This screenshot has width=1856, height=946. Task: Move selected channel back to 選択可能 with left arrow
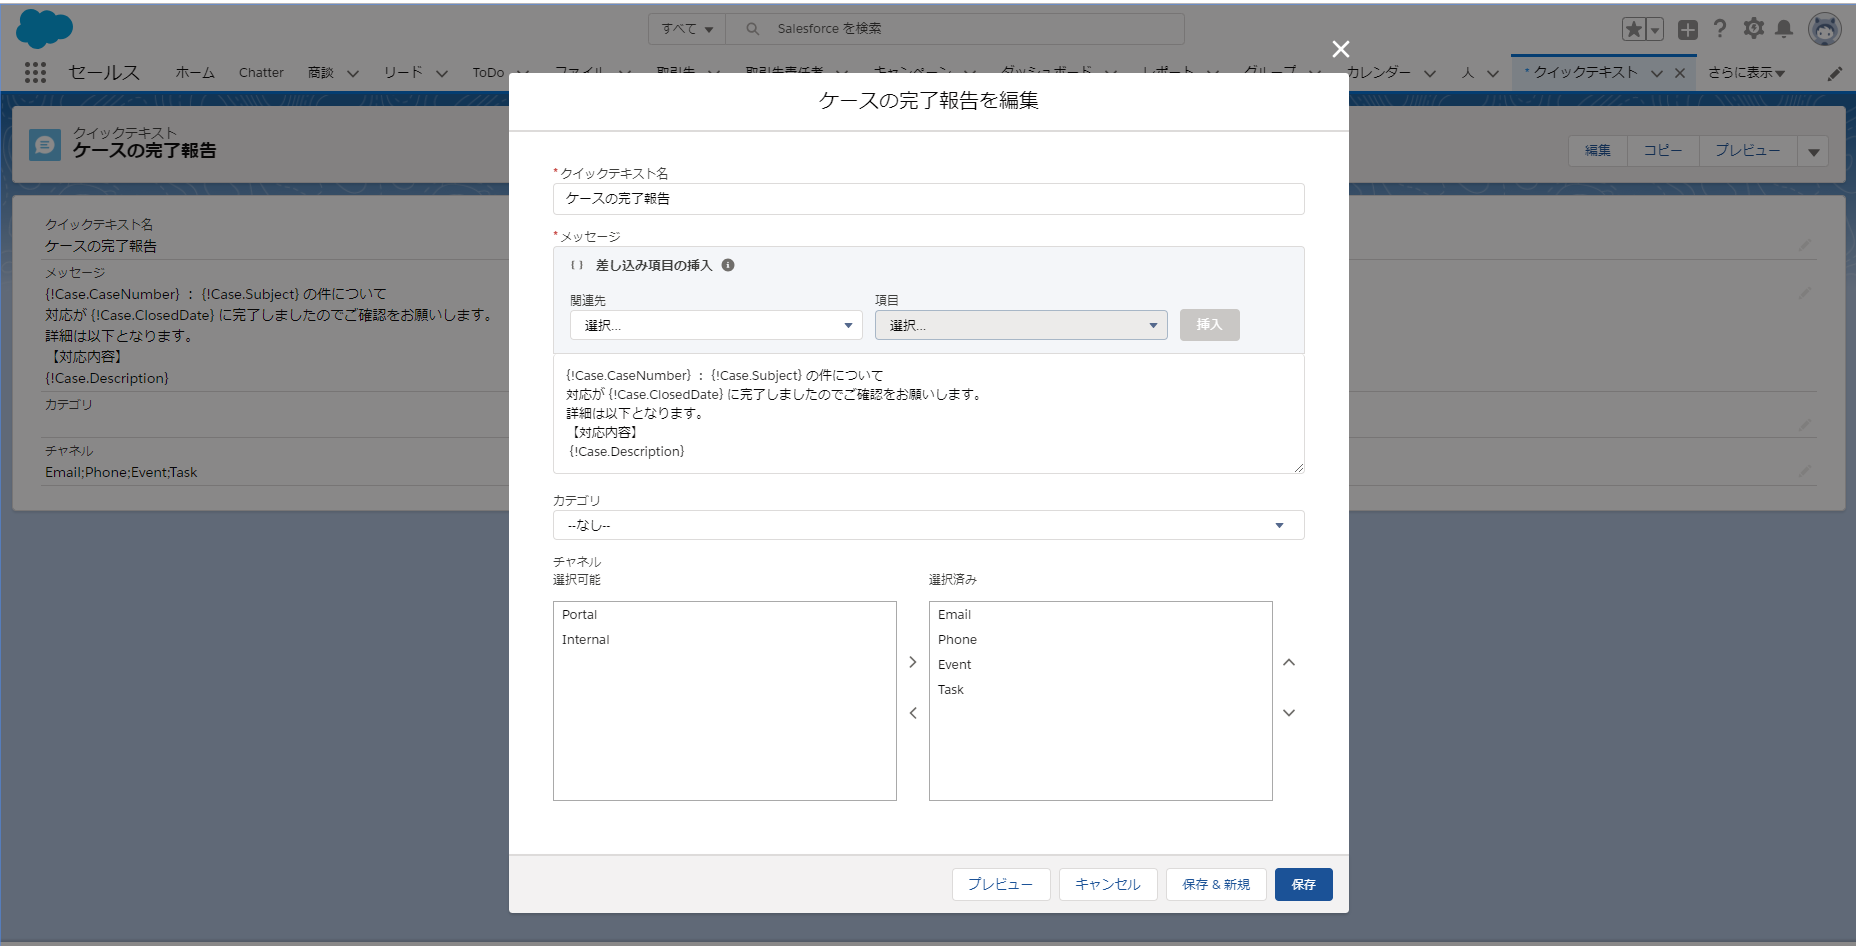point(913,713)
